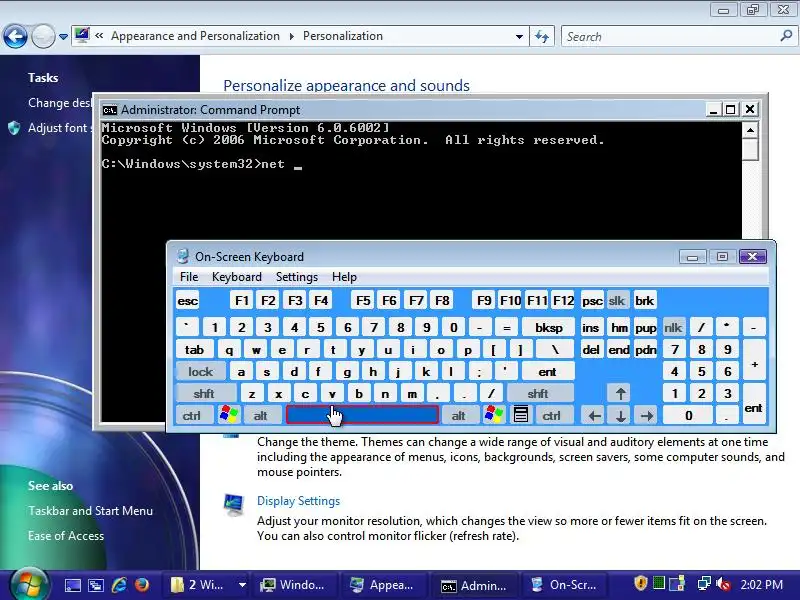Click the Command Prompt scrollbar up arrow
Viewport: 800px width, 600px height.
(750, 131)
